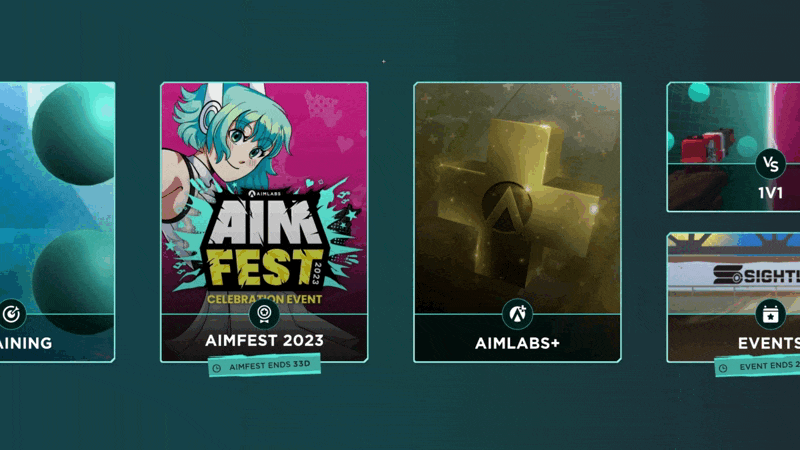Click the Aimlabs logo in AimFest artwork
This screenshot has width=800, height=450.
pyautogui.click(x=264, y=194)
